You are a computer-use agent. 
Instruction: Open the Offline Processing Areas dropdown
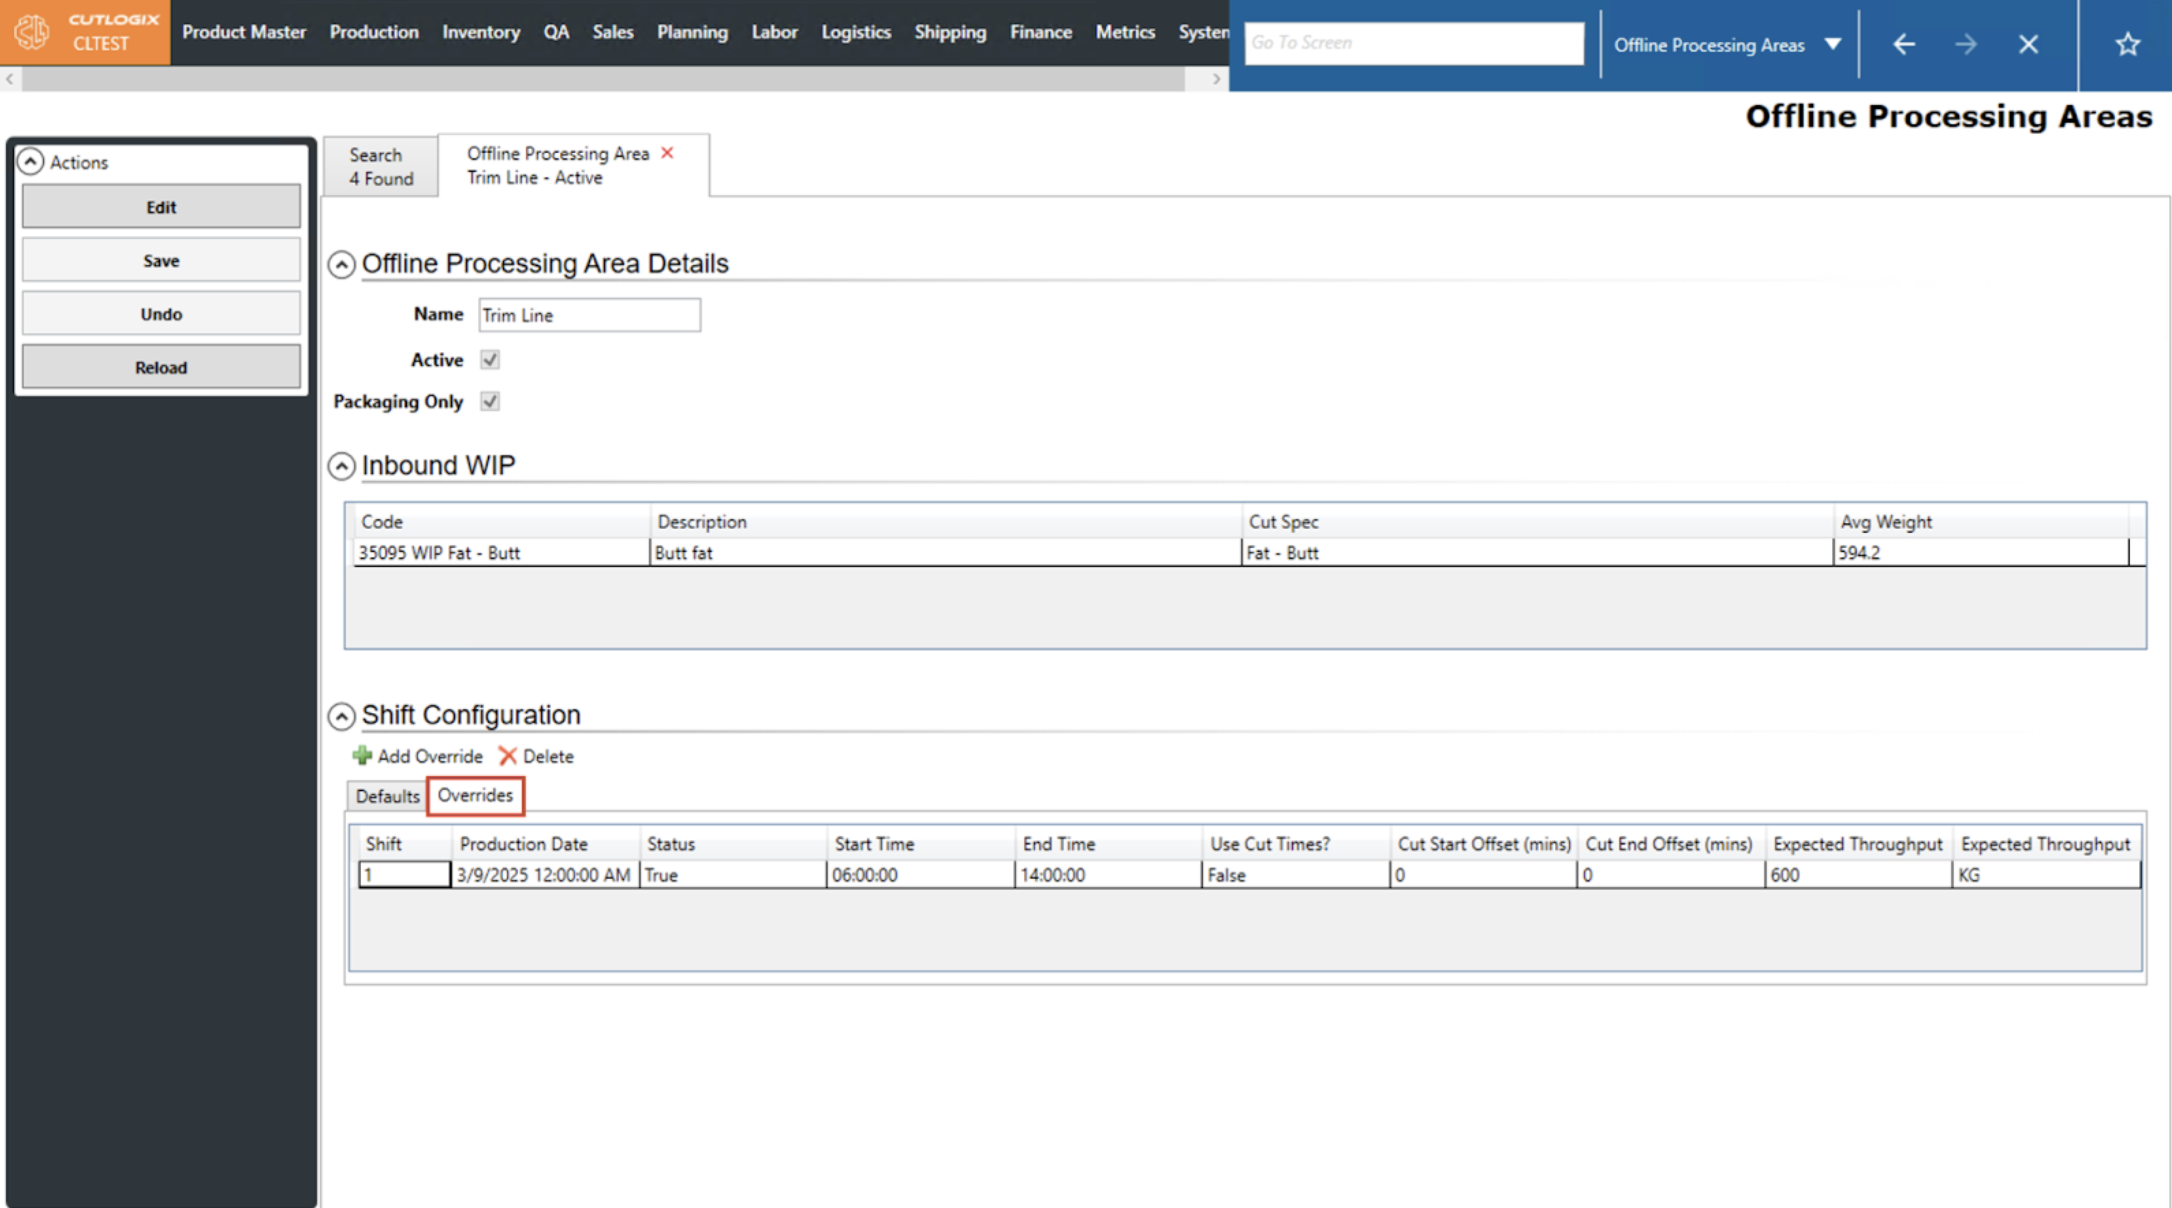coord(1832,44)
